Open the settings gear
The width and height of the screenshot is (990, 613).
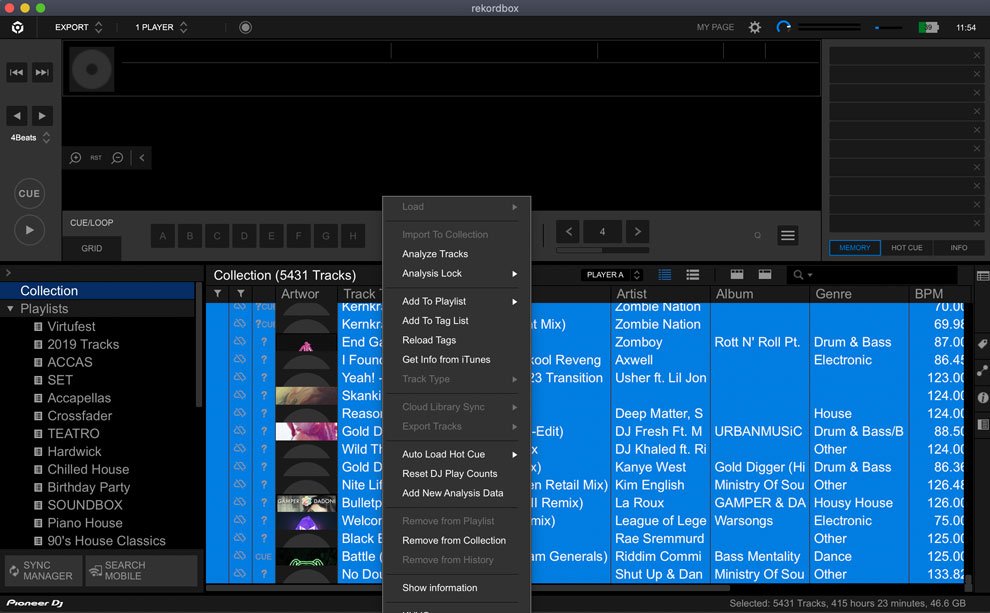(x=754, y=27)
